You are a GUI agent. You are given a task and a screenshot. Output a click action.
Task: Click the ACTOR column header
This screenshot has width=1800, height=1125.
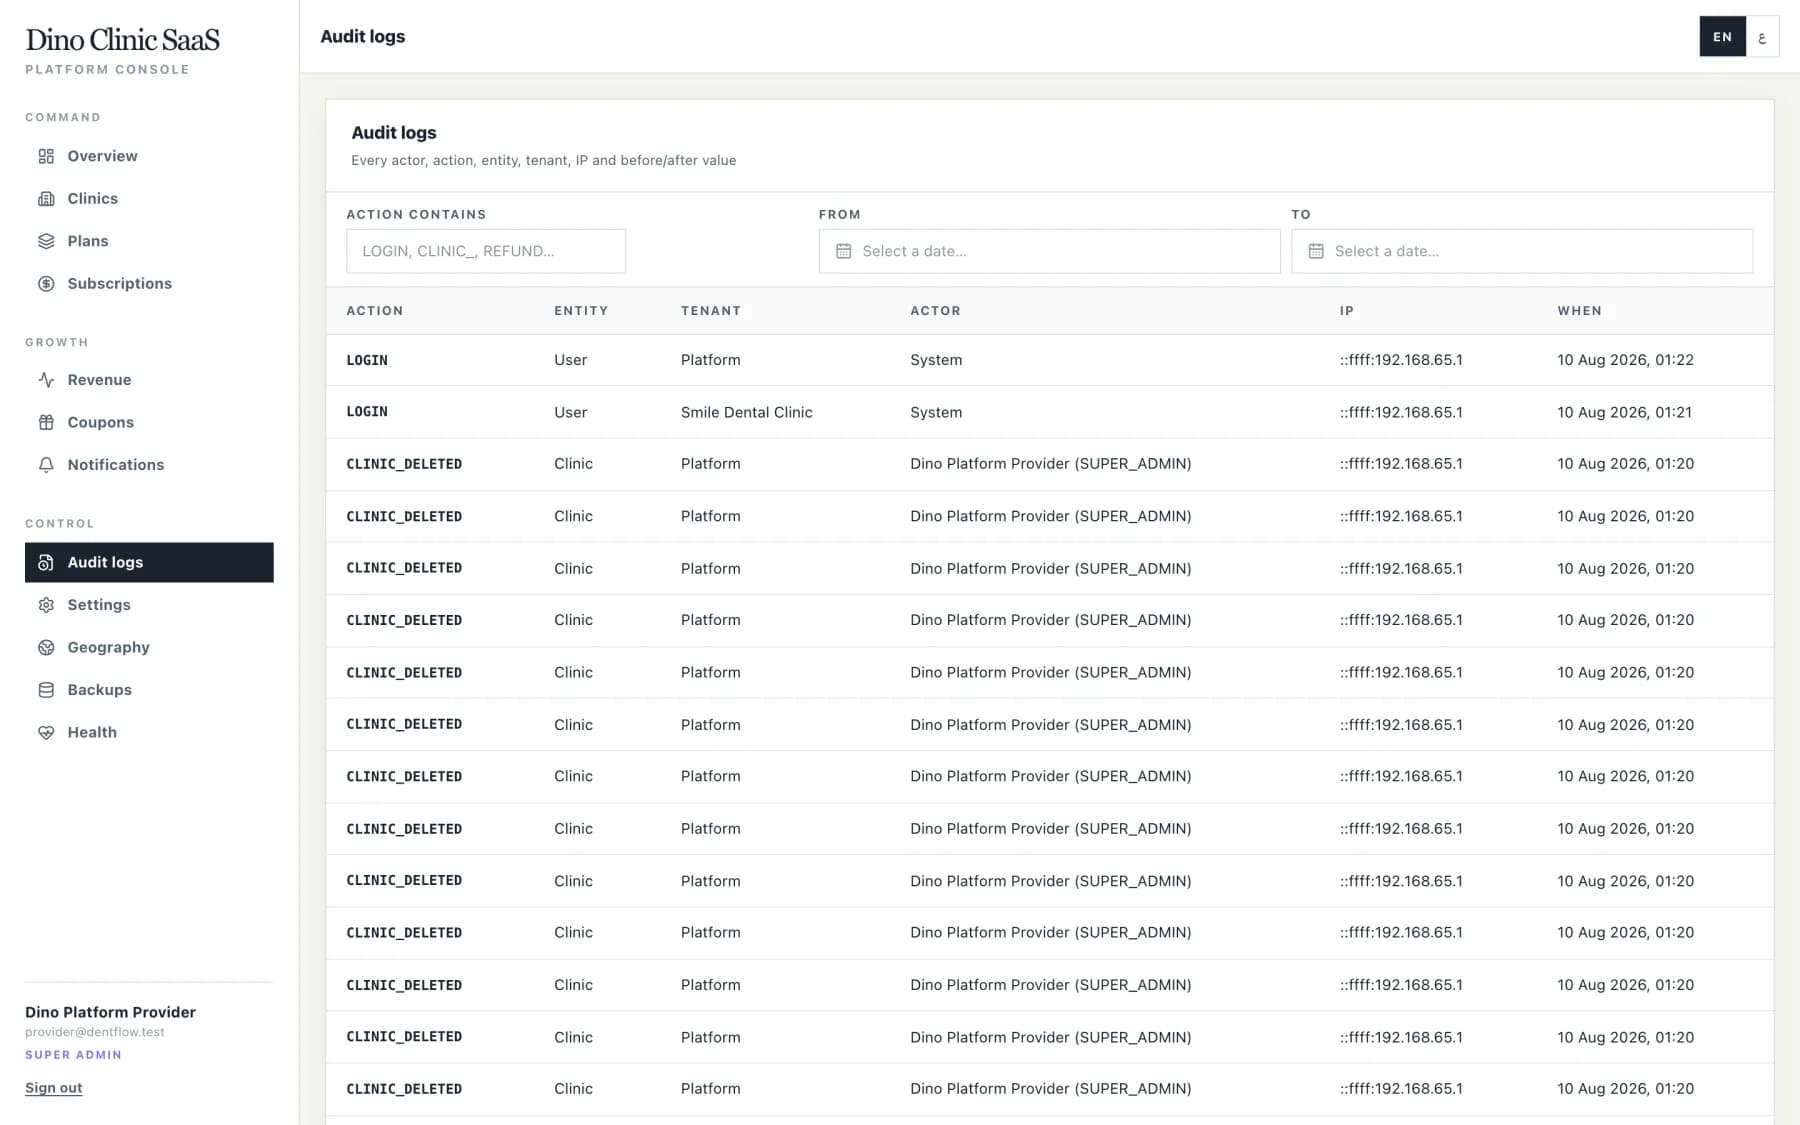coord(935,311)
